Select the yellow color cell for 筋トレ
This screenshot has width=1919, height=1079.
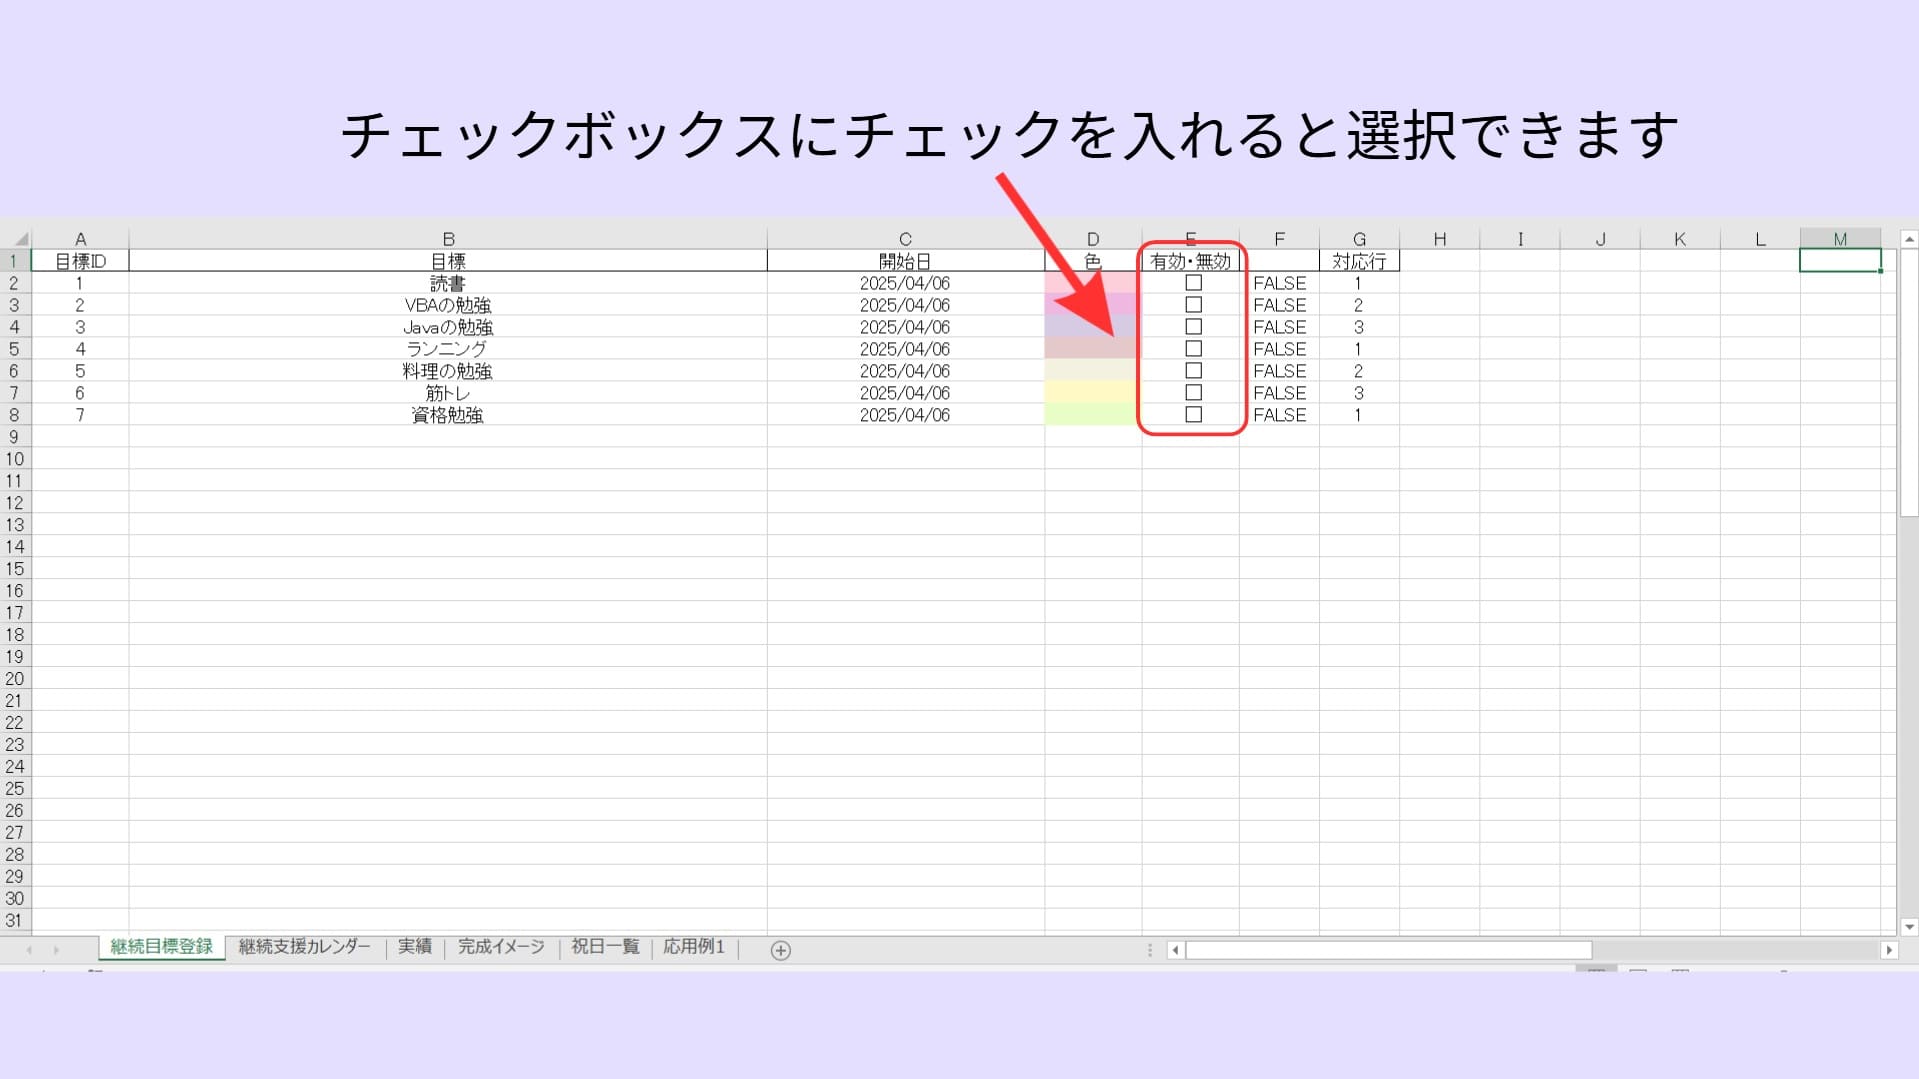[x=1093, y=393]
